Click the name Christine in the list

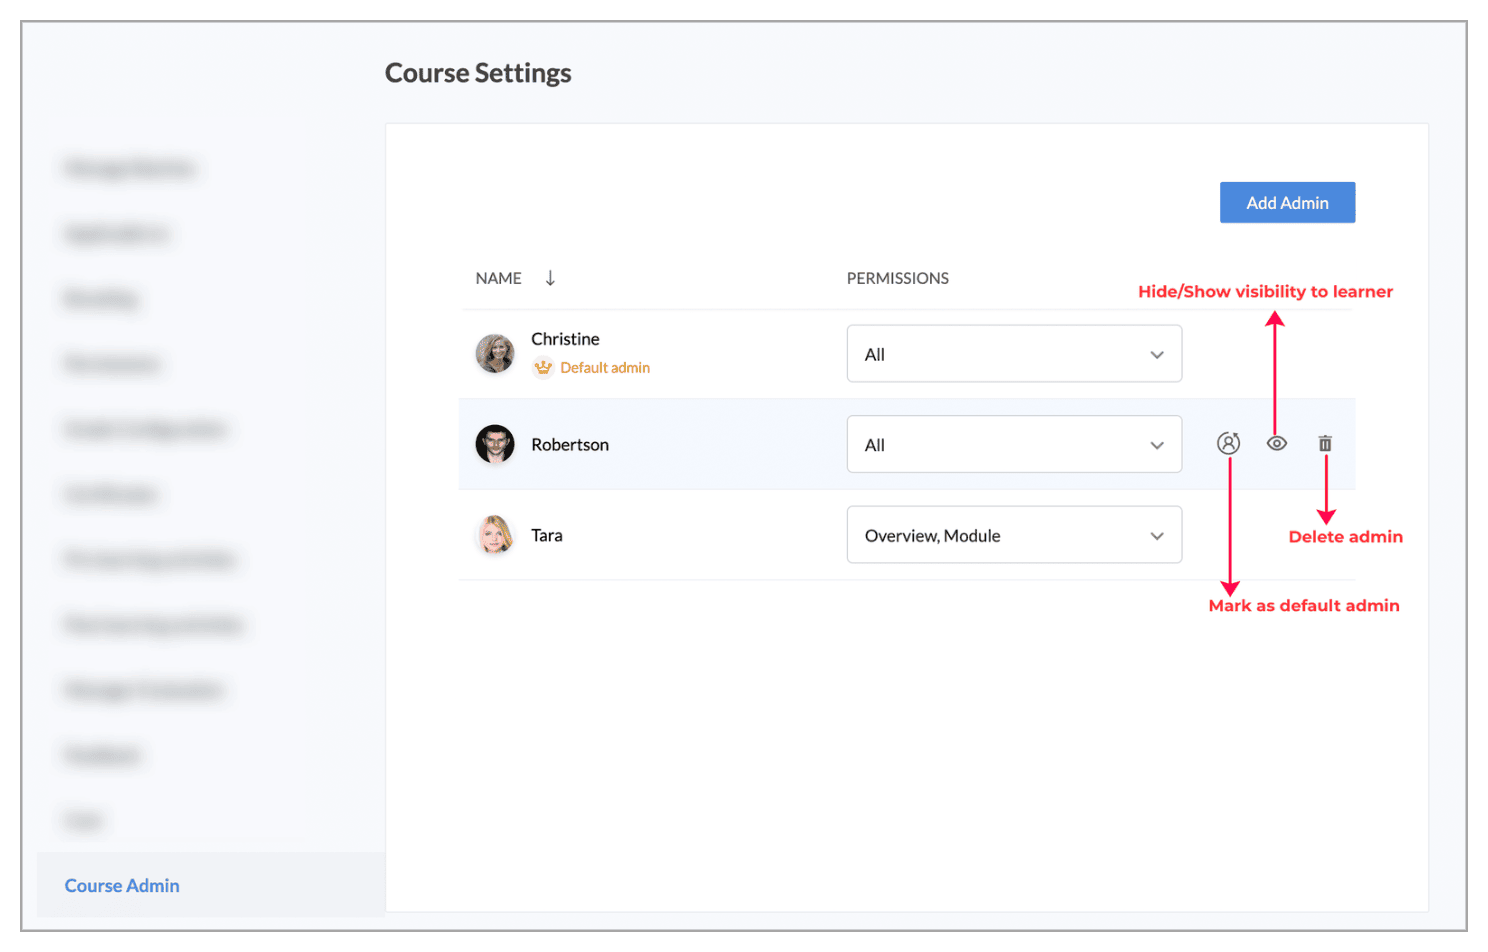tap(565, 339)
